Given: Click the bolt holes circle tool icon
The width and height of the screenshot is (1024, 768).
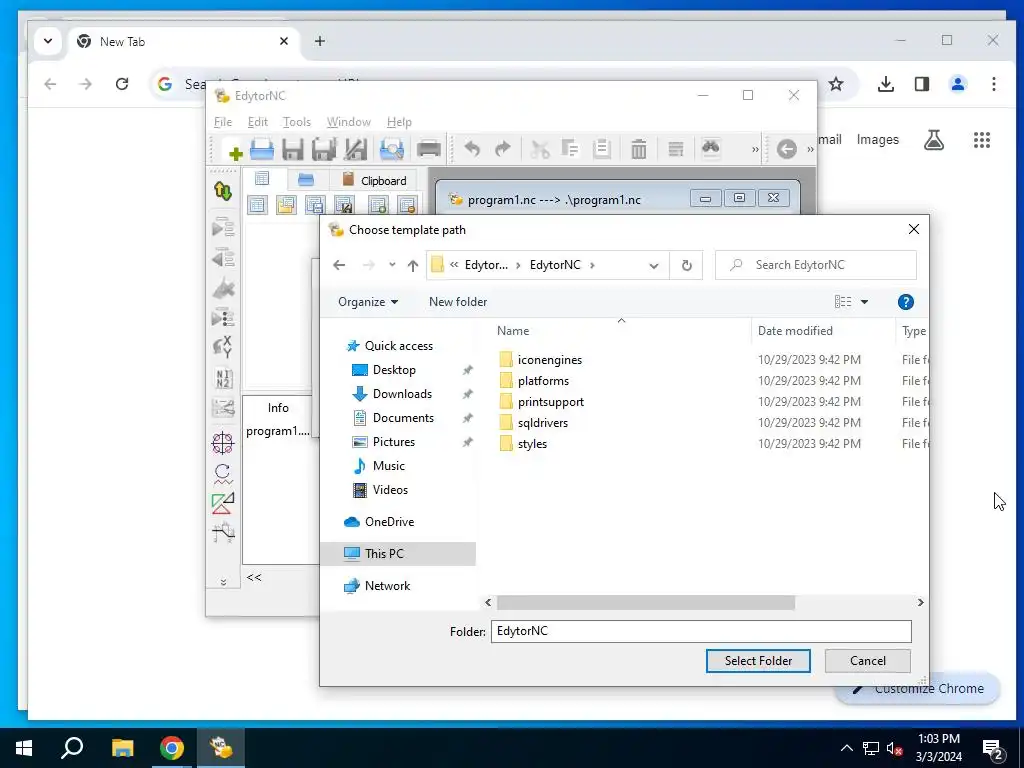Looking at the screenshot, I should [223, 443].
